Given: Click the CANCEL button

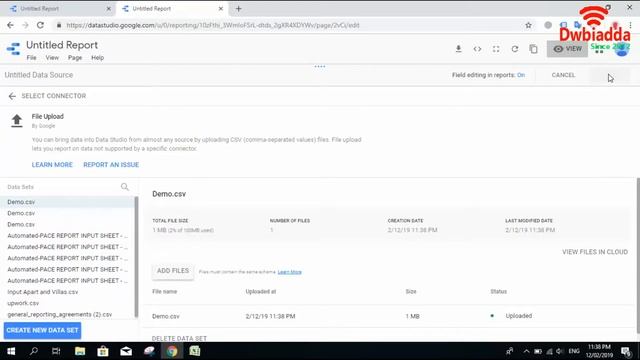Looking at the screenshot, I should pyautogui.click(x=563, y=75).
